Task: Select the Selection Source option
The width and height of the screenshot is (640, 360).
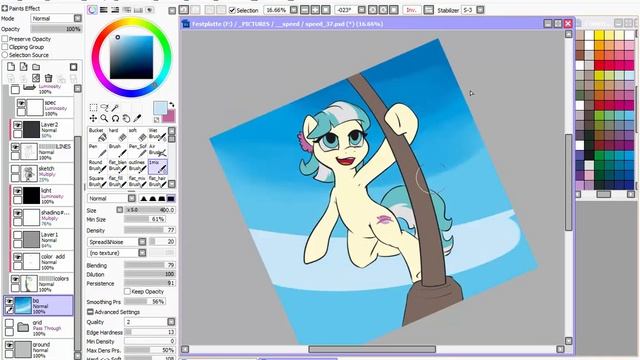Action: (x=5, y=55)
